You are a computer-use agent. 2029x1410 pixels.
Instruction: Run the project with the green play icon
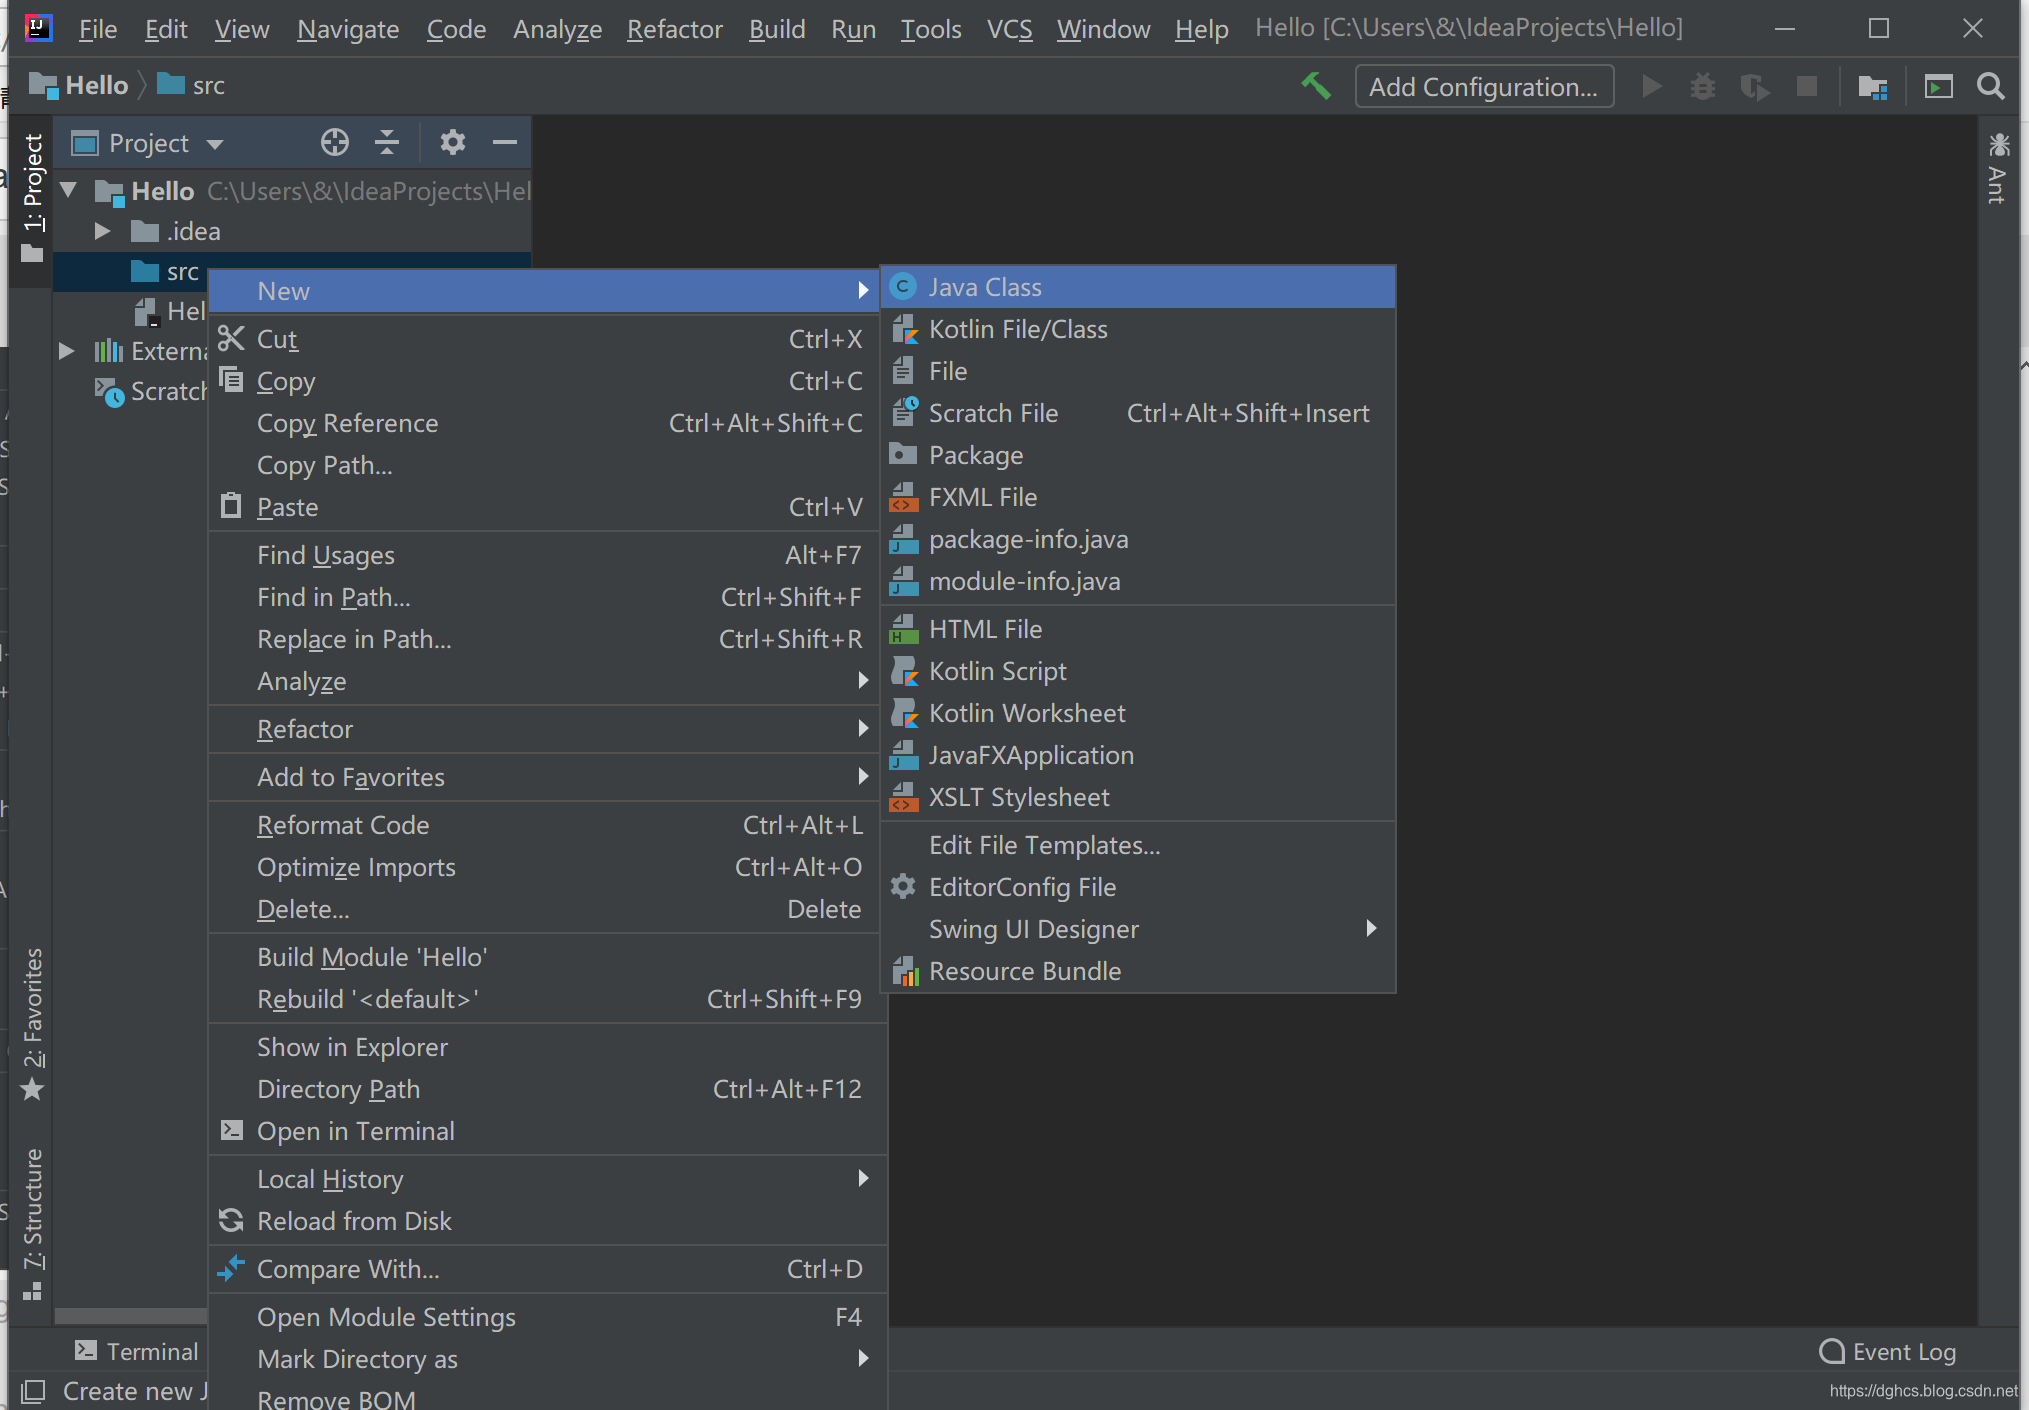point(1652,86)
